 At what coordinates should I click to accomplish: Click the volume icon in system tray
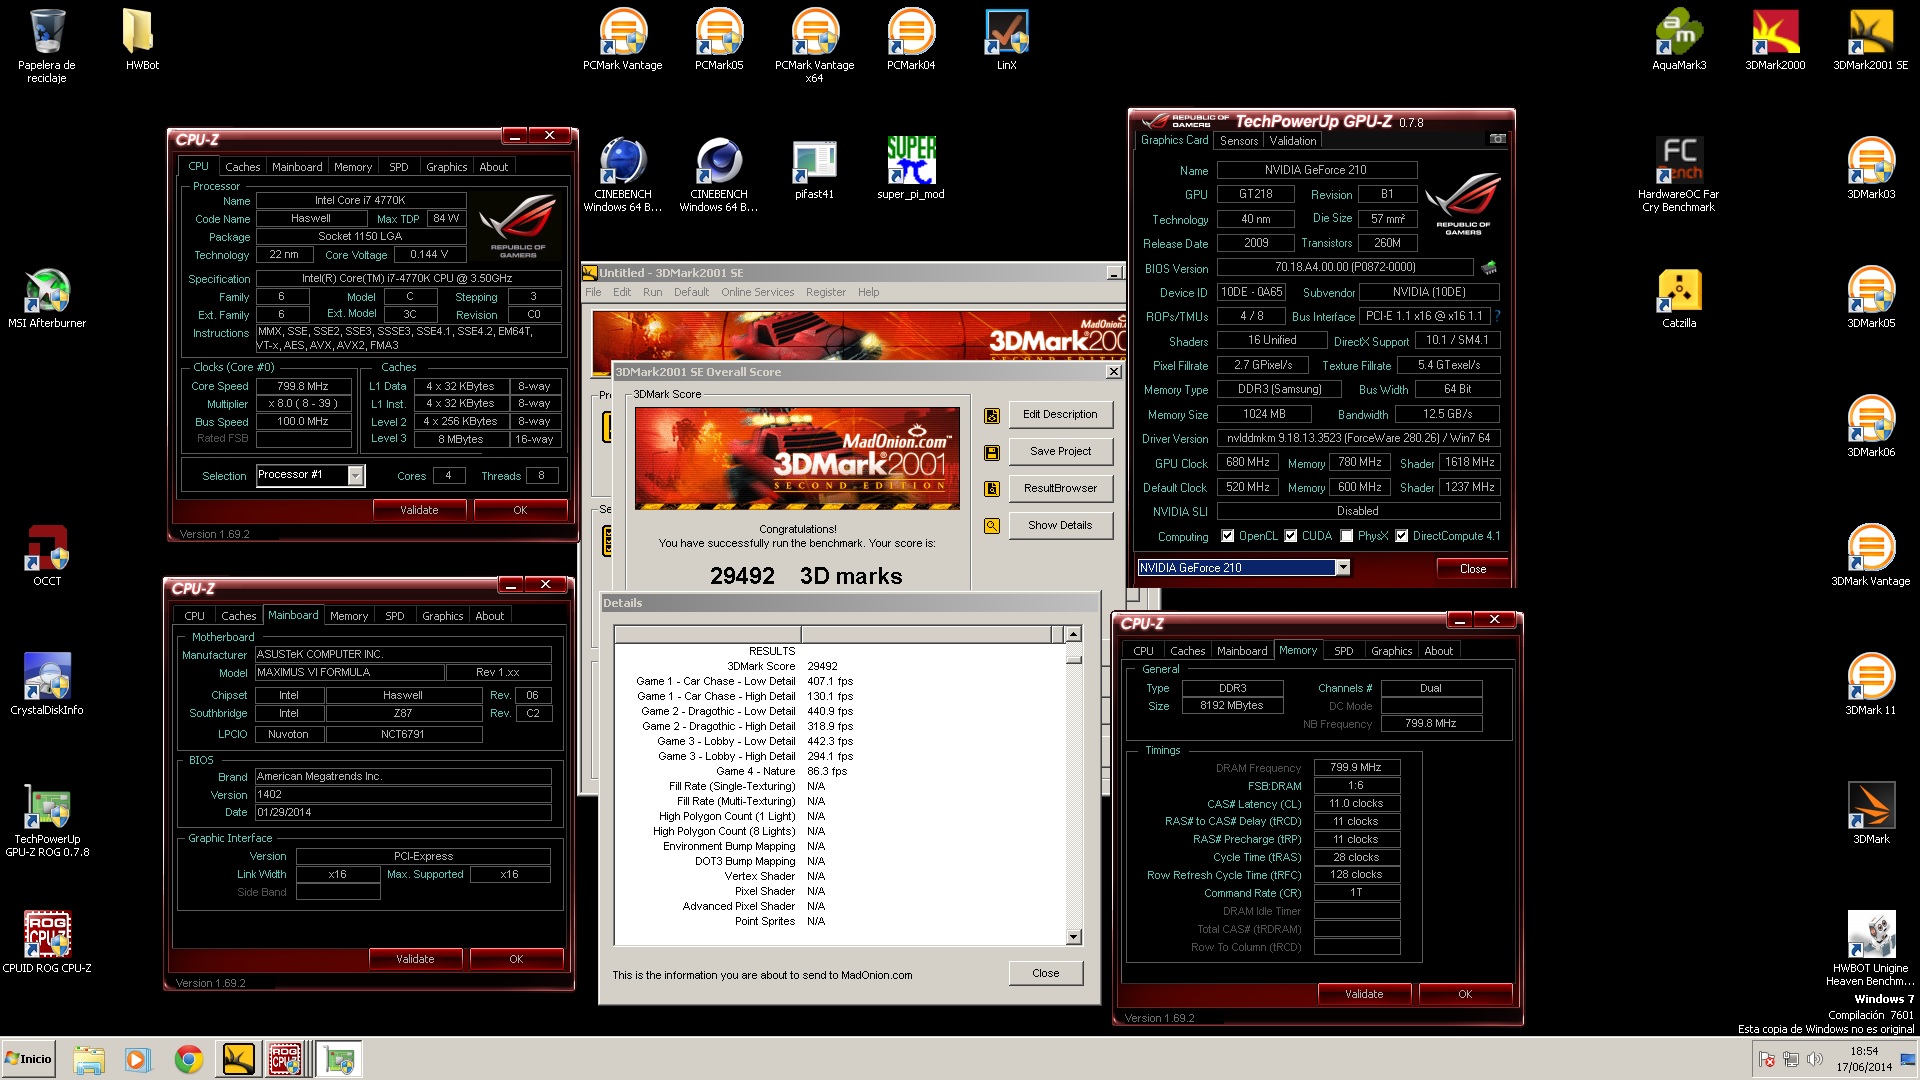click(1814, 1059)
